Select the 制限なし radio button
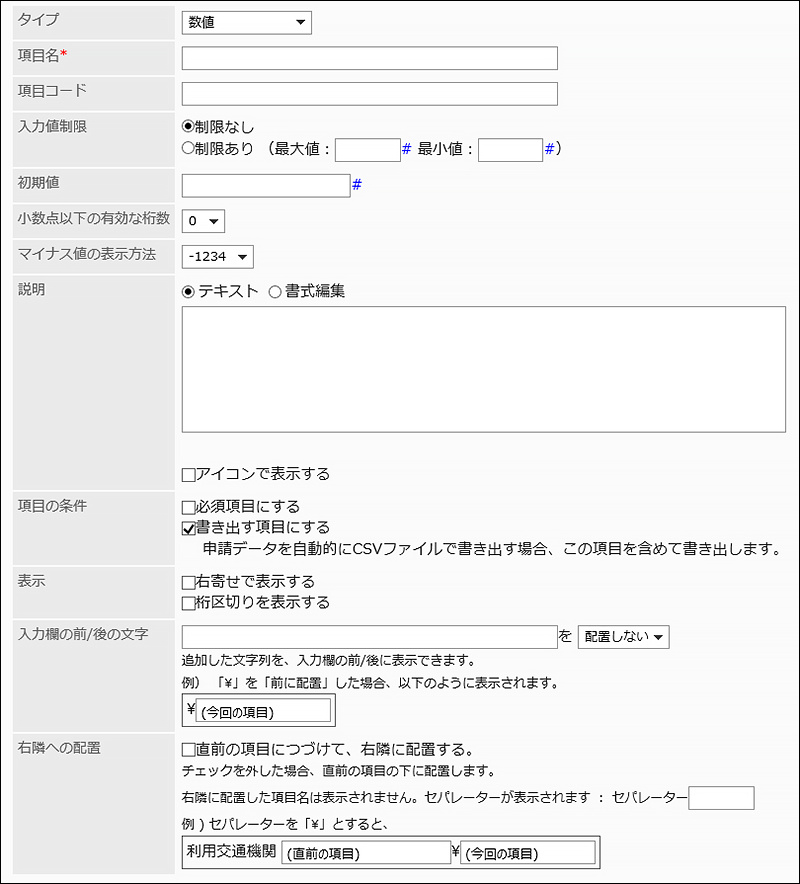The image size is (800, 884). pos(188,127)
